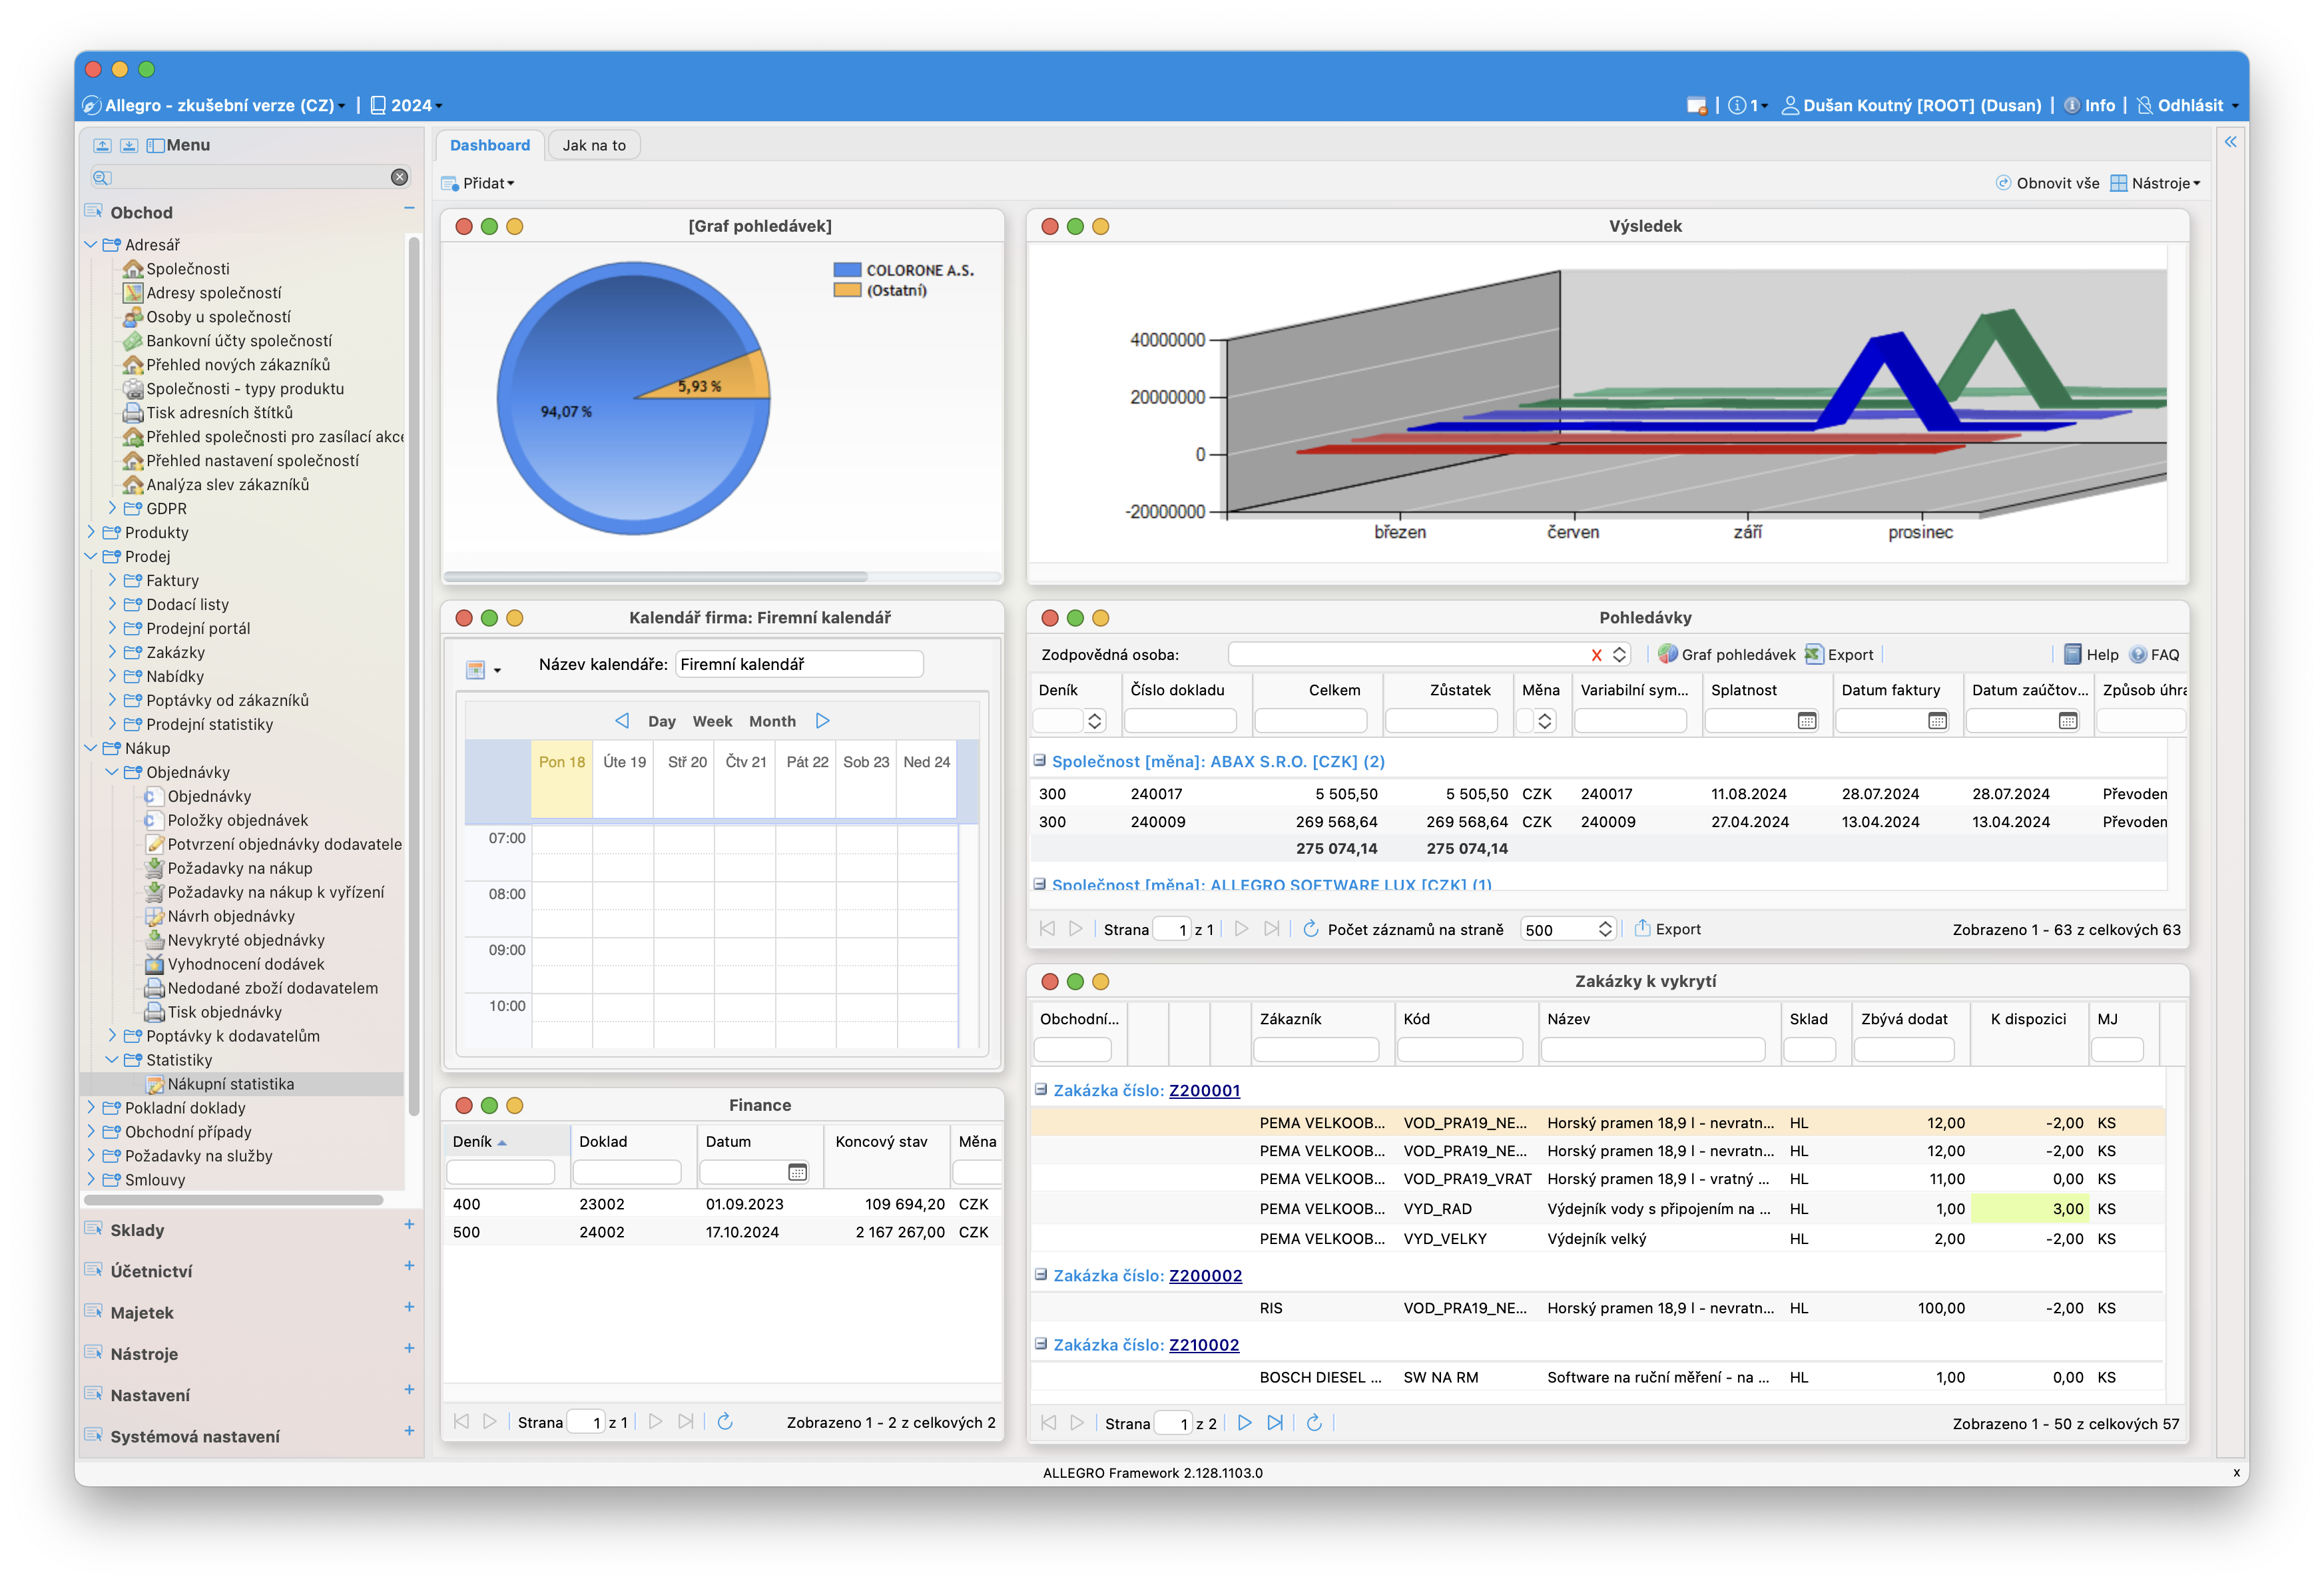Collapse ABAX S.R.O. group toggle
Viewport: 2324px width, 1585px height.
(x=1039, y=760)
